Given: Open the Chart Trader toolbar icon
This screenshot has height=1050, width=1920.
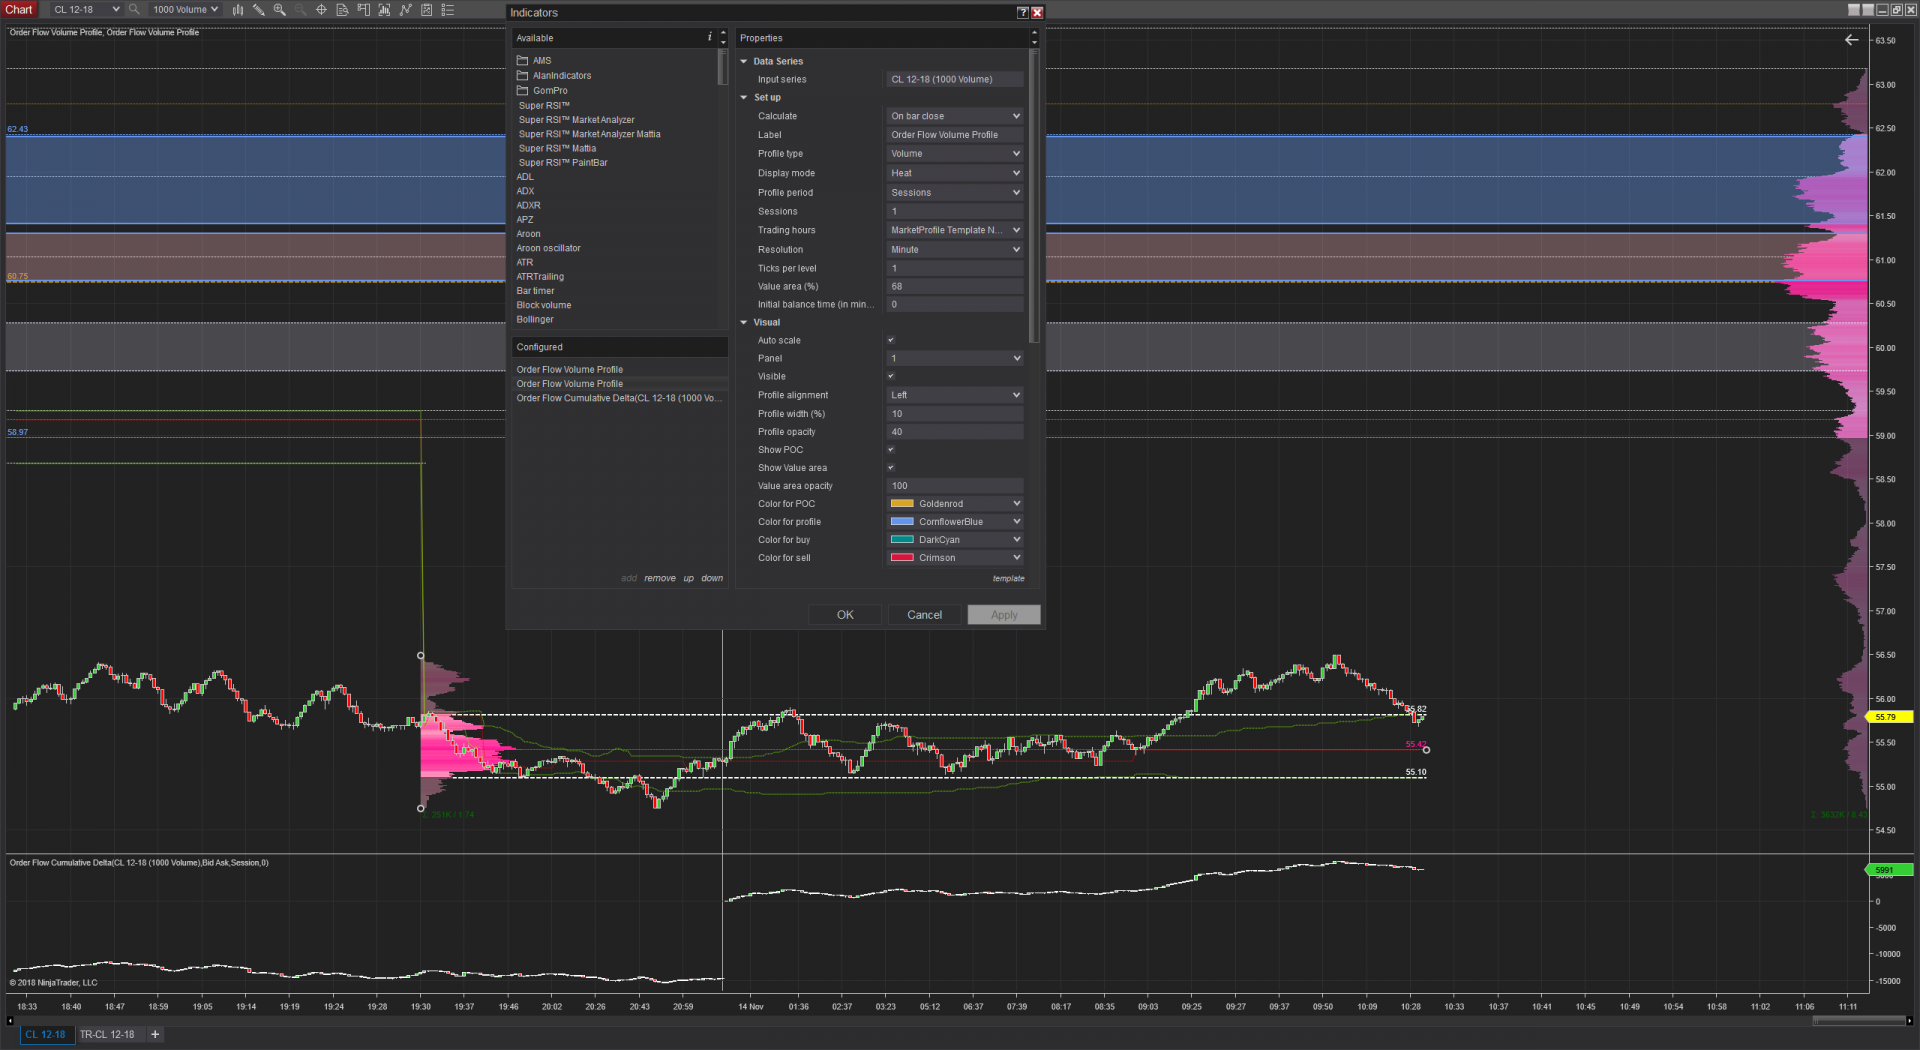Looking at the screenshot, I should tap(363, 10).
